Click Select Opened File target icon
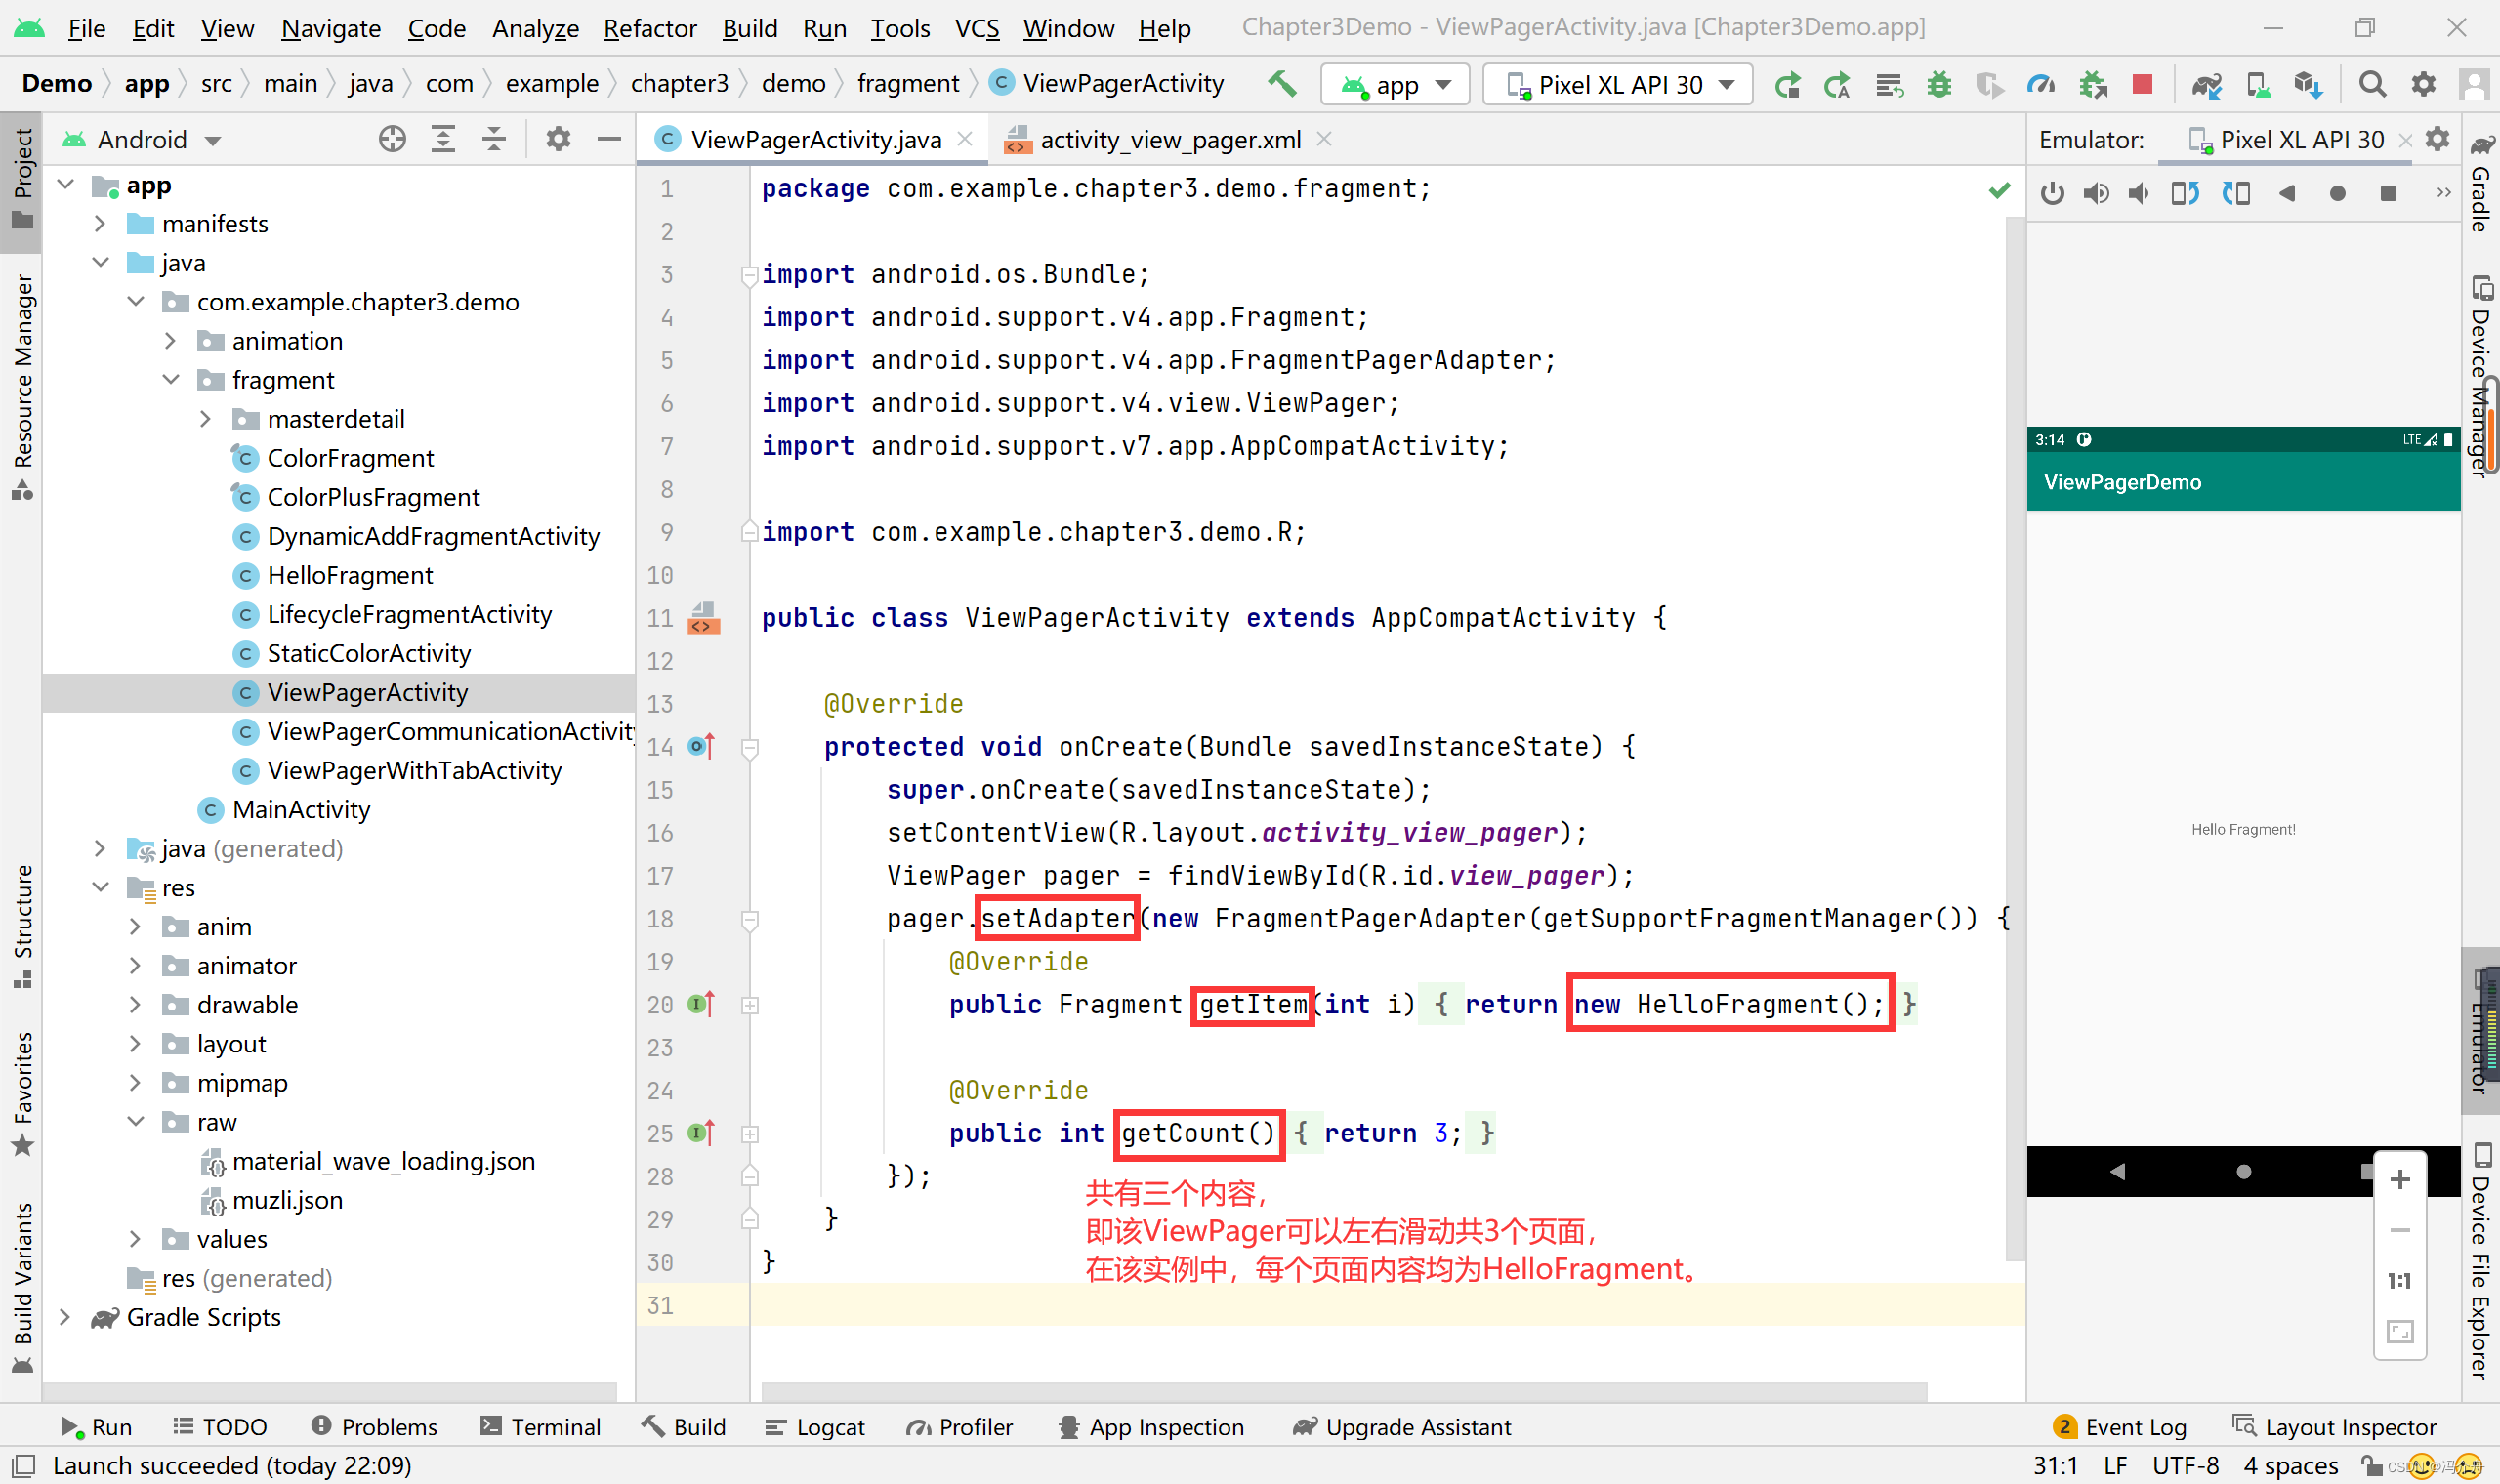 [x=392, y=139]
